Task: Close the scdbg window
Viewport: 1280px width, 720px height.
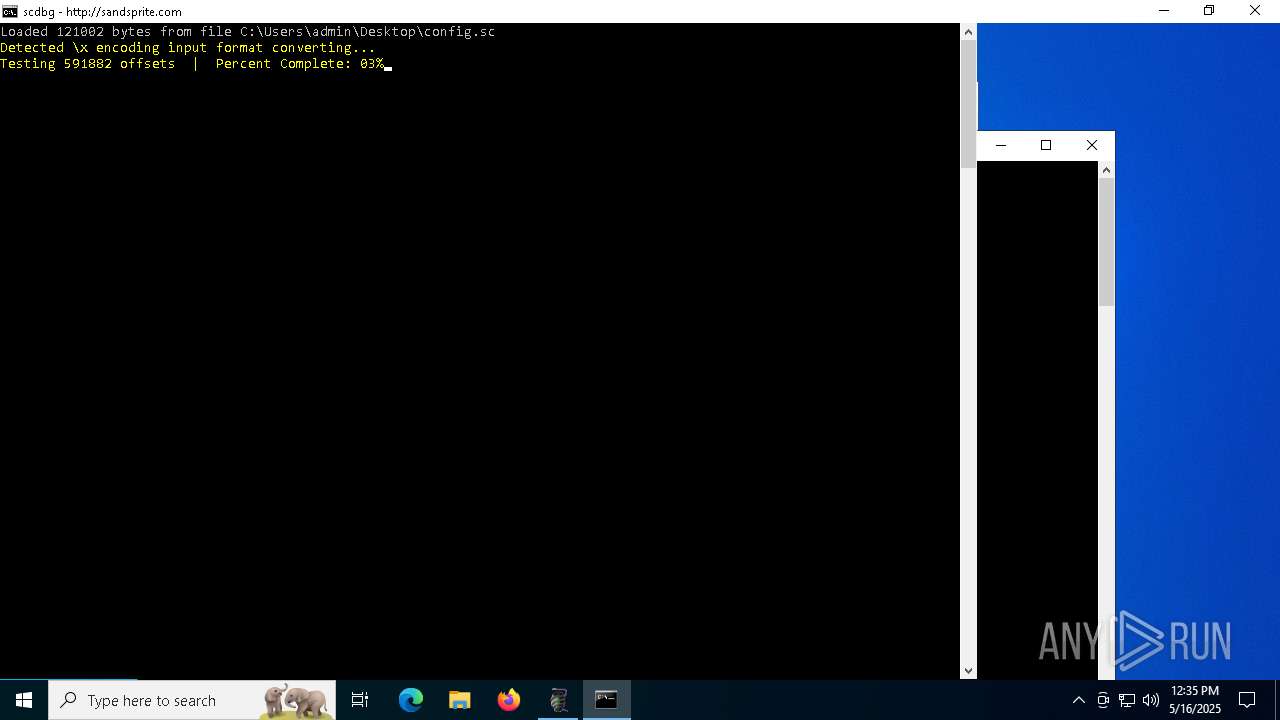Action: [1255, 11]
